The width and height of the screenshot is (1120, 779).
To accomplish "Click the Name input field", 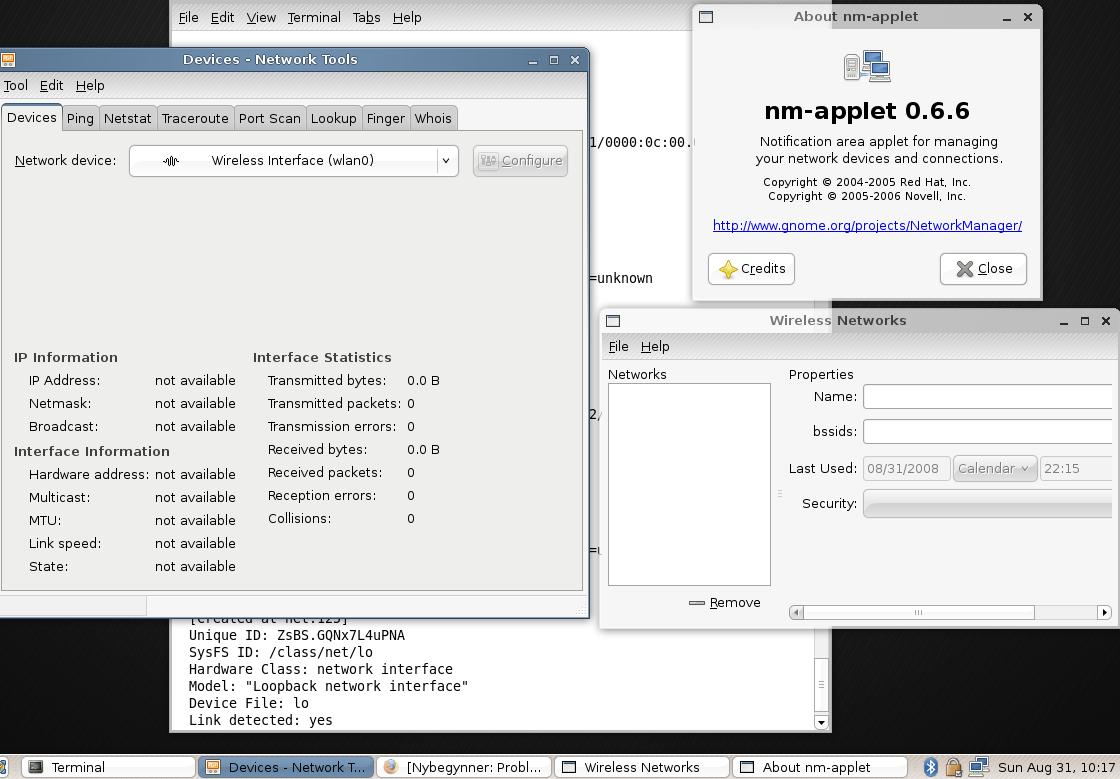I will [987, 397].
